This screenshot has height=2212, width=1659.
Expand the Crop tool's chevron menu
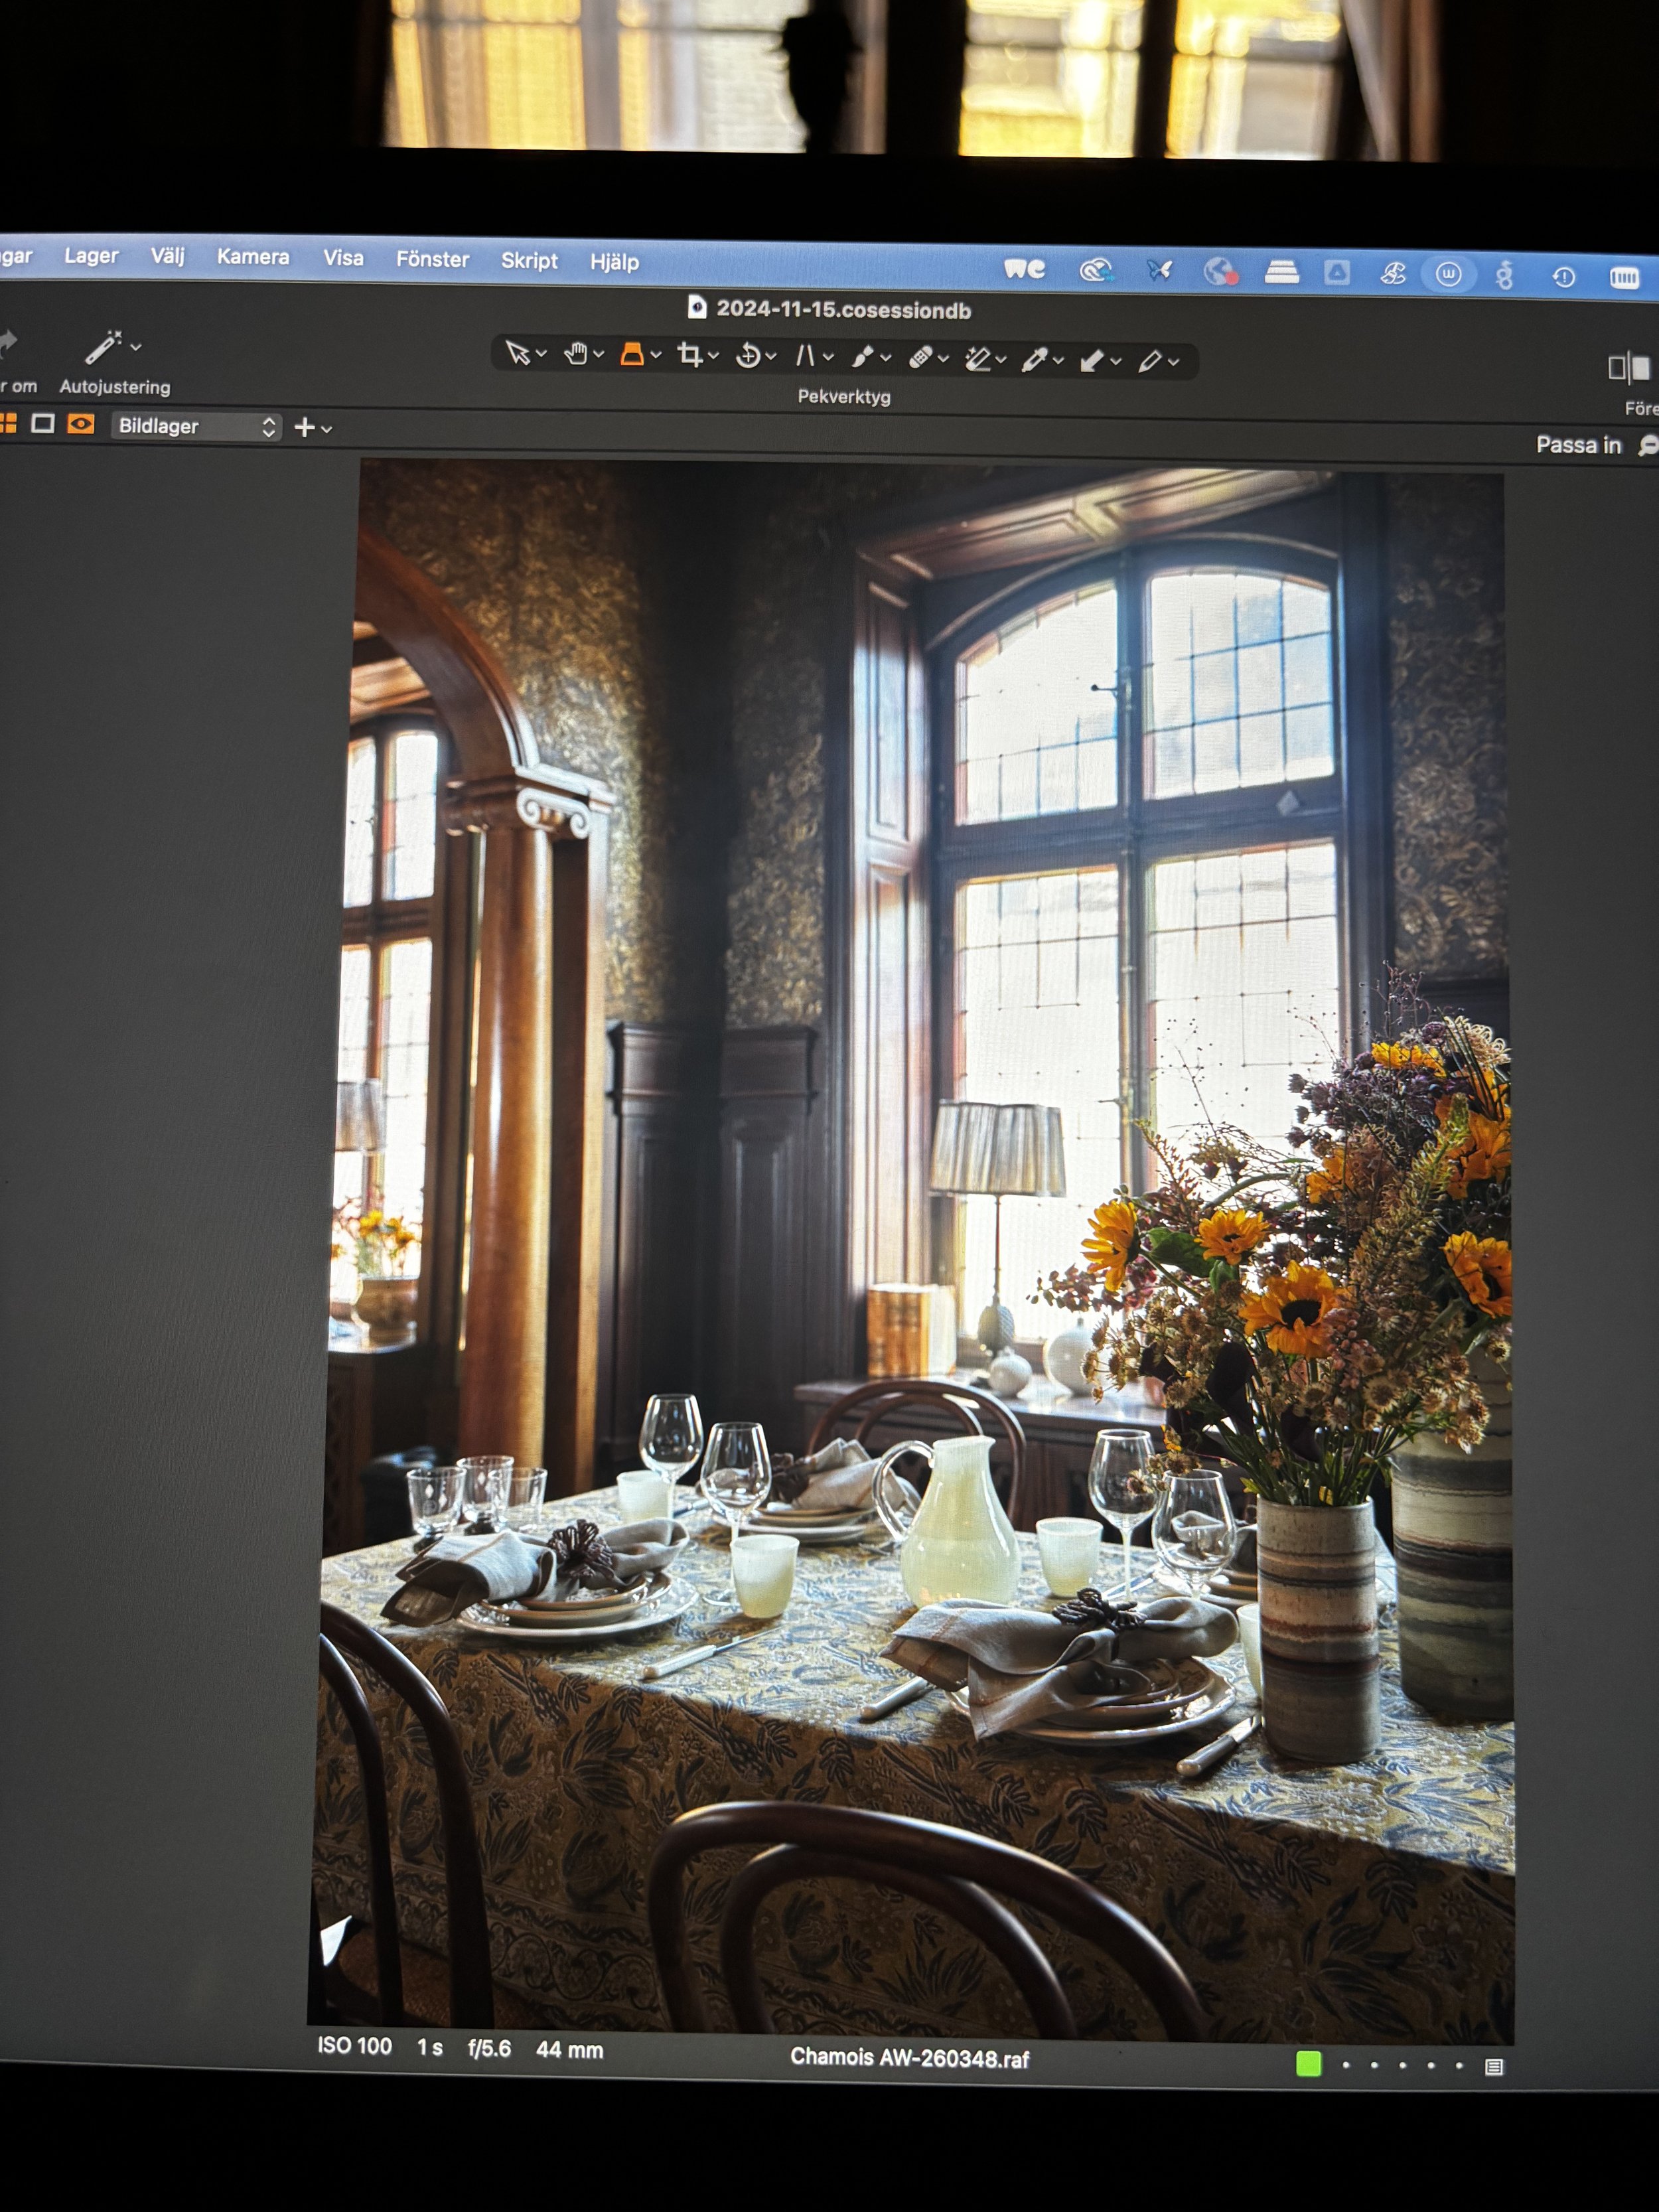point(713,355)
